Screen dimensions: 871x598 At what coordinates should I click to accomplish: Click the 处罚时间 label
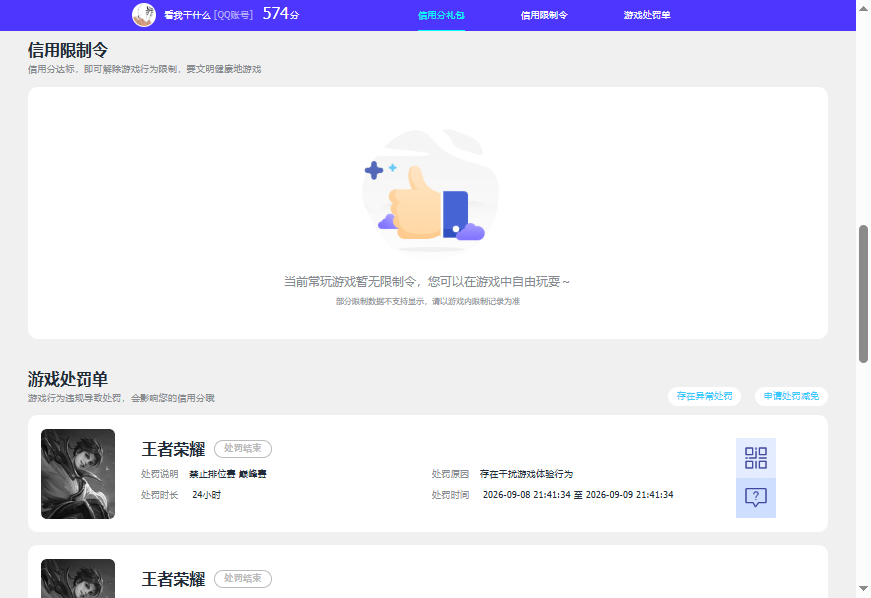click(450, 495)
